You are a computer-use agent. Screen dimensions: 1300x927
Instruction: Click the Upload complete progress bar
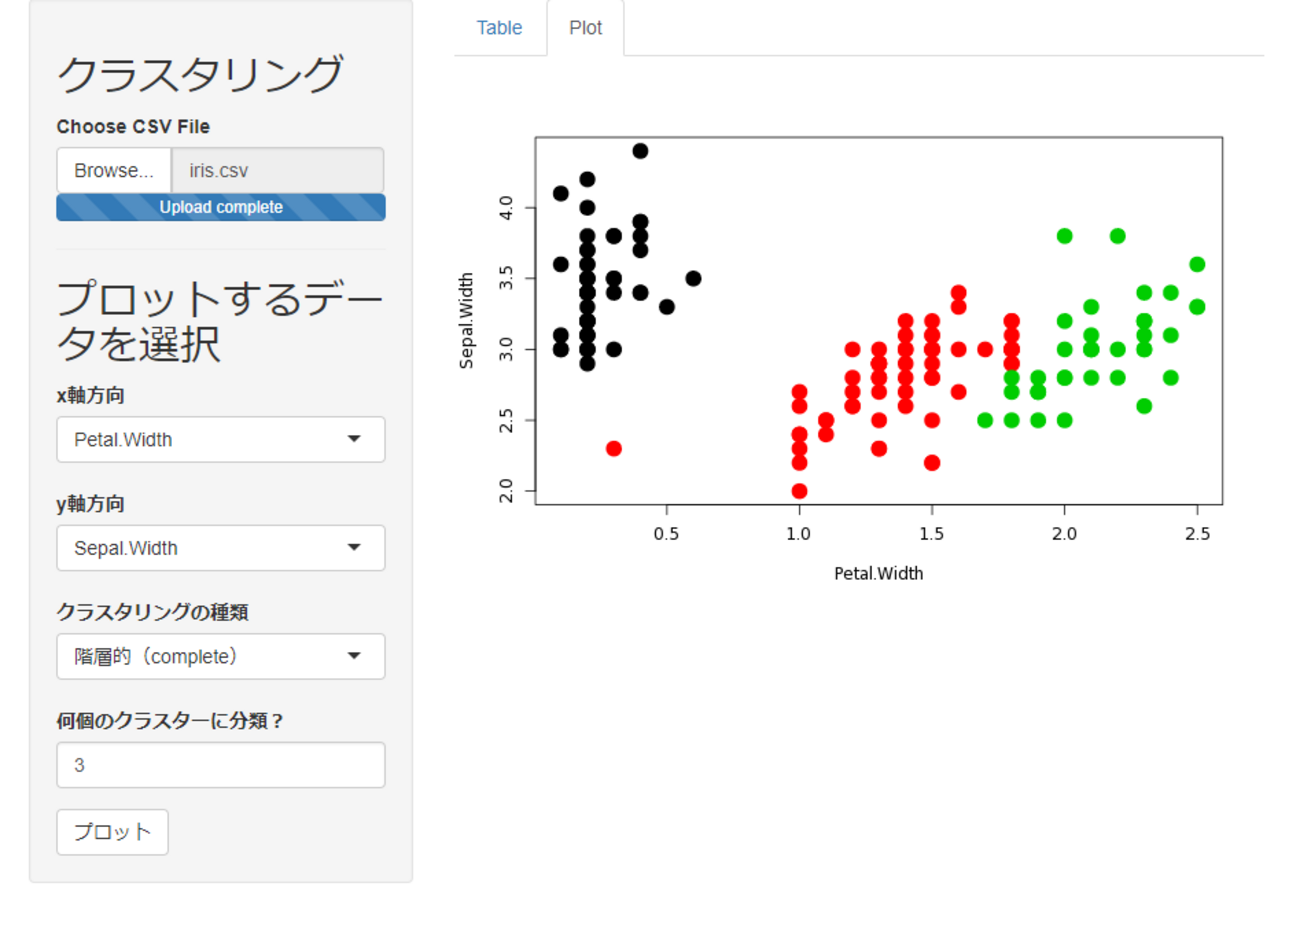click(221, 207)
